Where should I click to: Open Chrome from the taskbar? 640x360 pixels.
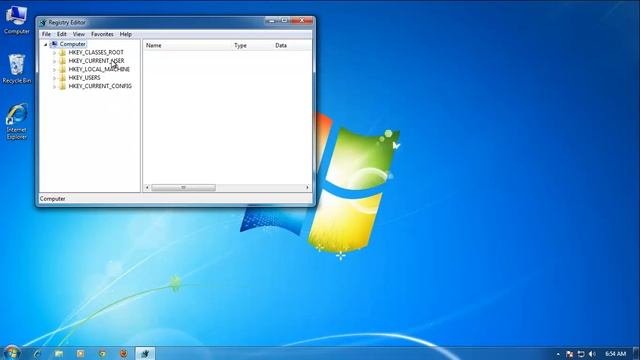point(102,353)
